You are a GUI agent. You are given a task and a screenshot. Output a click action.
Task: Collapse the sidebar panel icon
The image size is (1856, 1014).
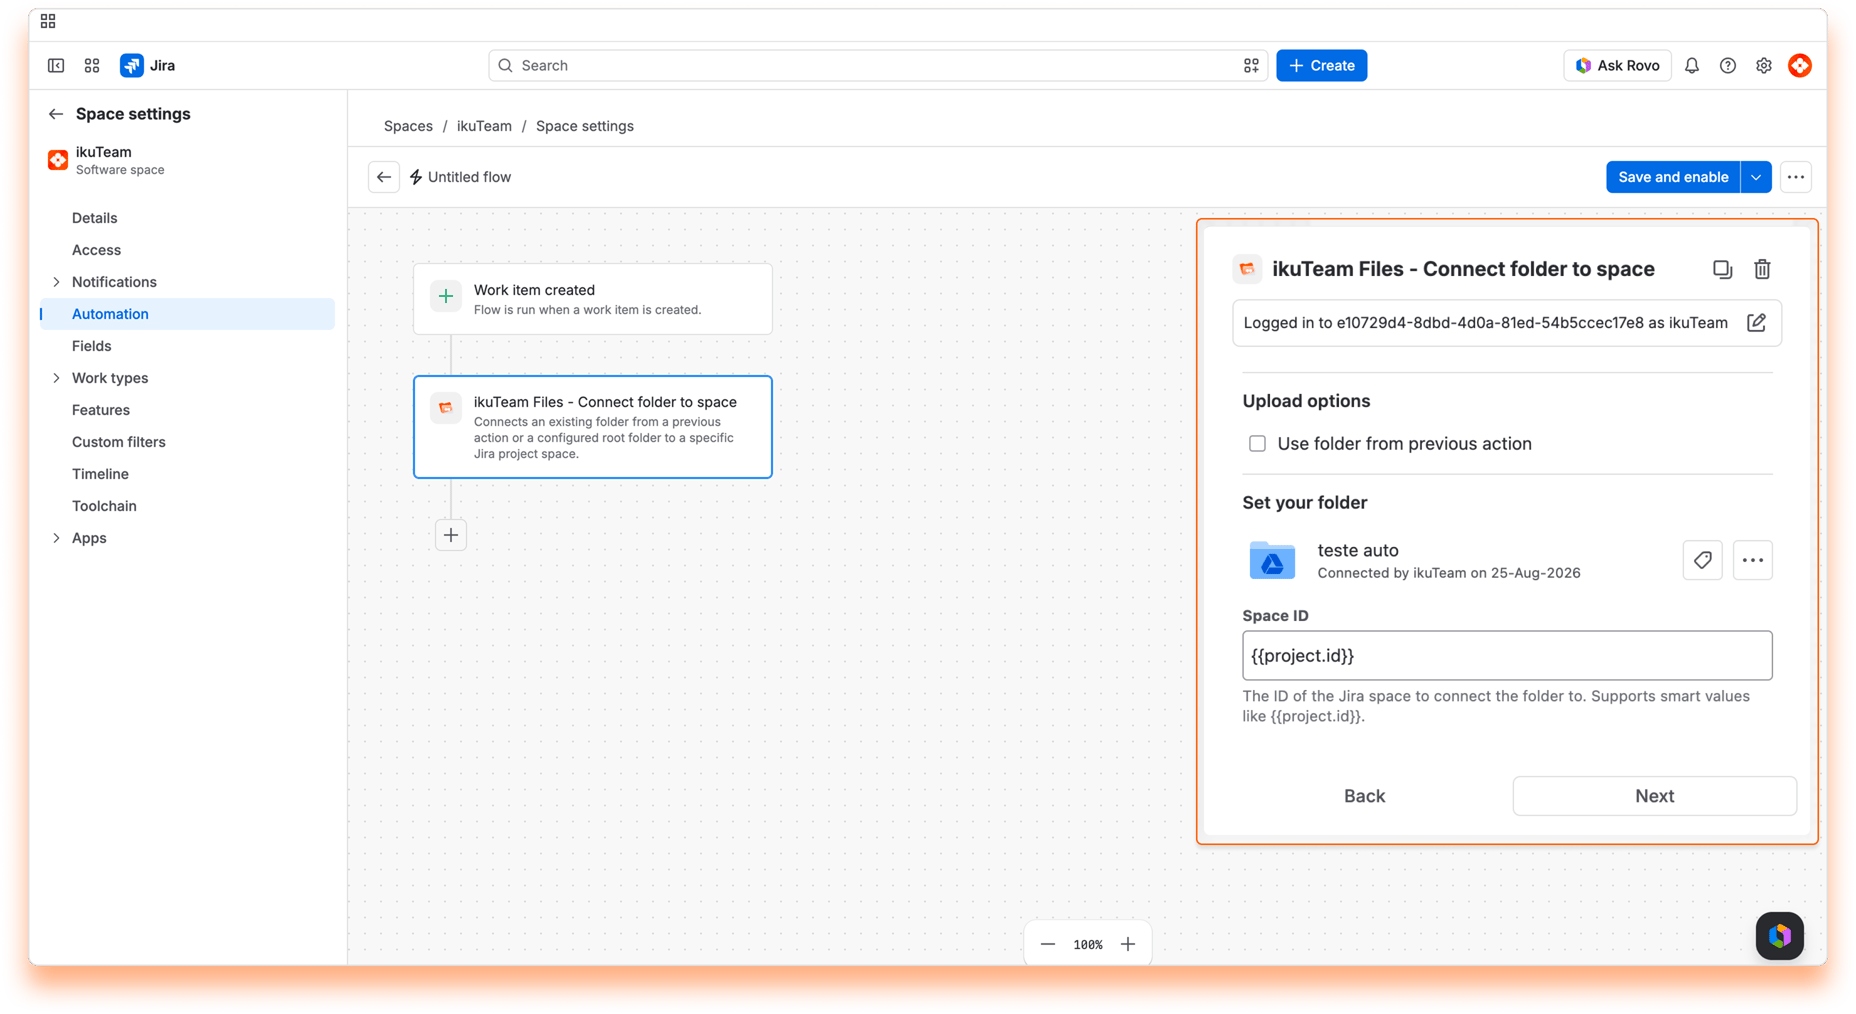[x=56, y=65]
